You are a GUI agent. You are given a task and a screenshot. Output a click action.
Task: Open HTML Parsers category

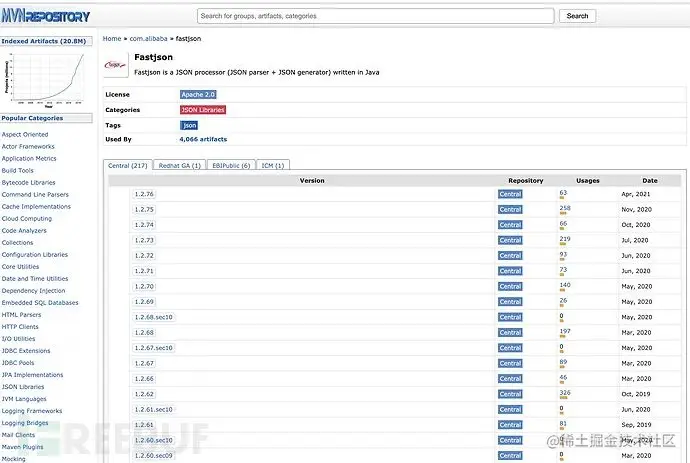[x=22, y=315]
